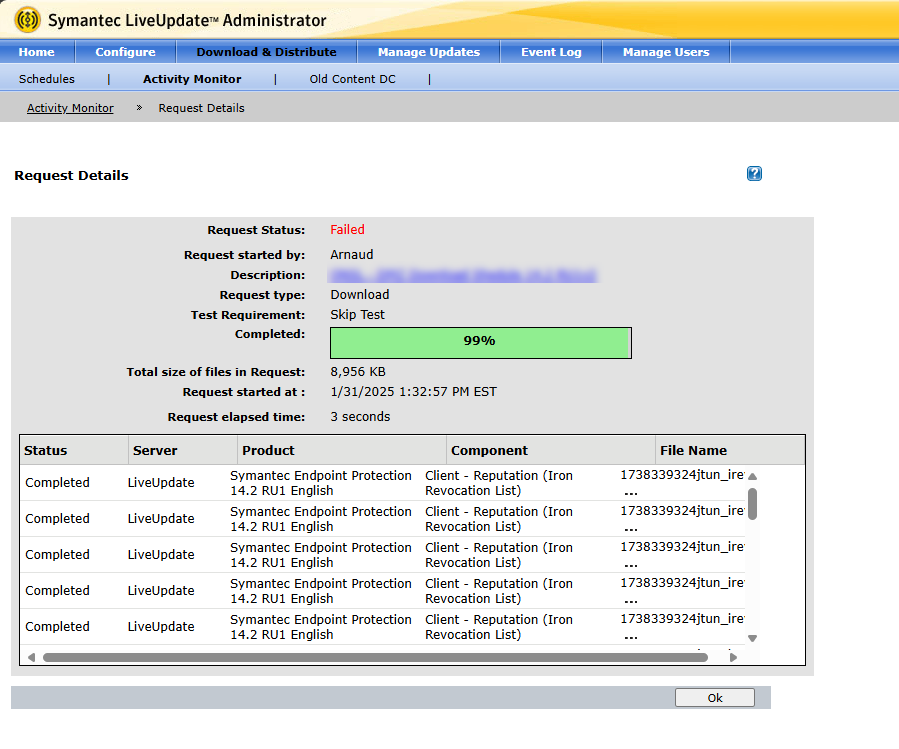View the Event Log menu
899x749 pixels.
tap(551, 52)
